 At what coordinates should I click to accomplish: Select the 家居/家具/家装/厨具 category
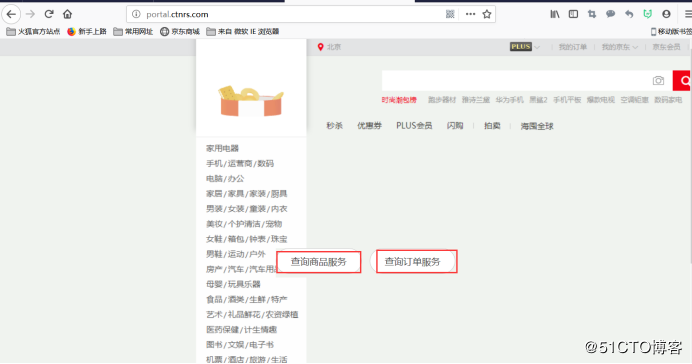coord(247,194)
